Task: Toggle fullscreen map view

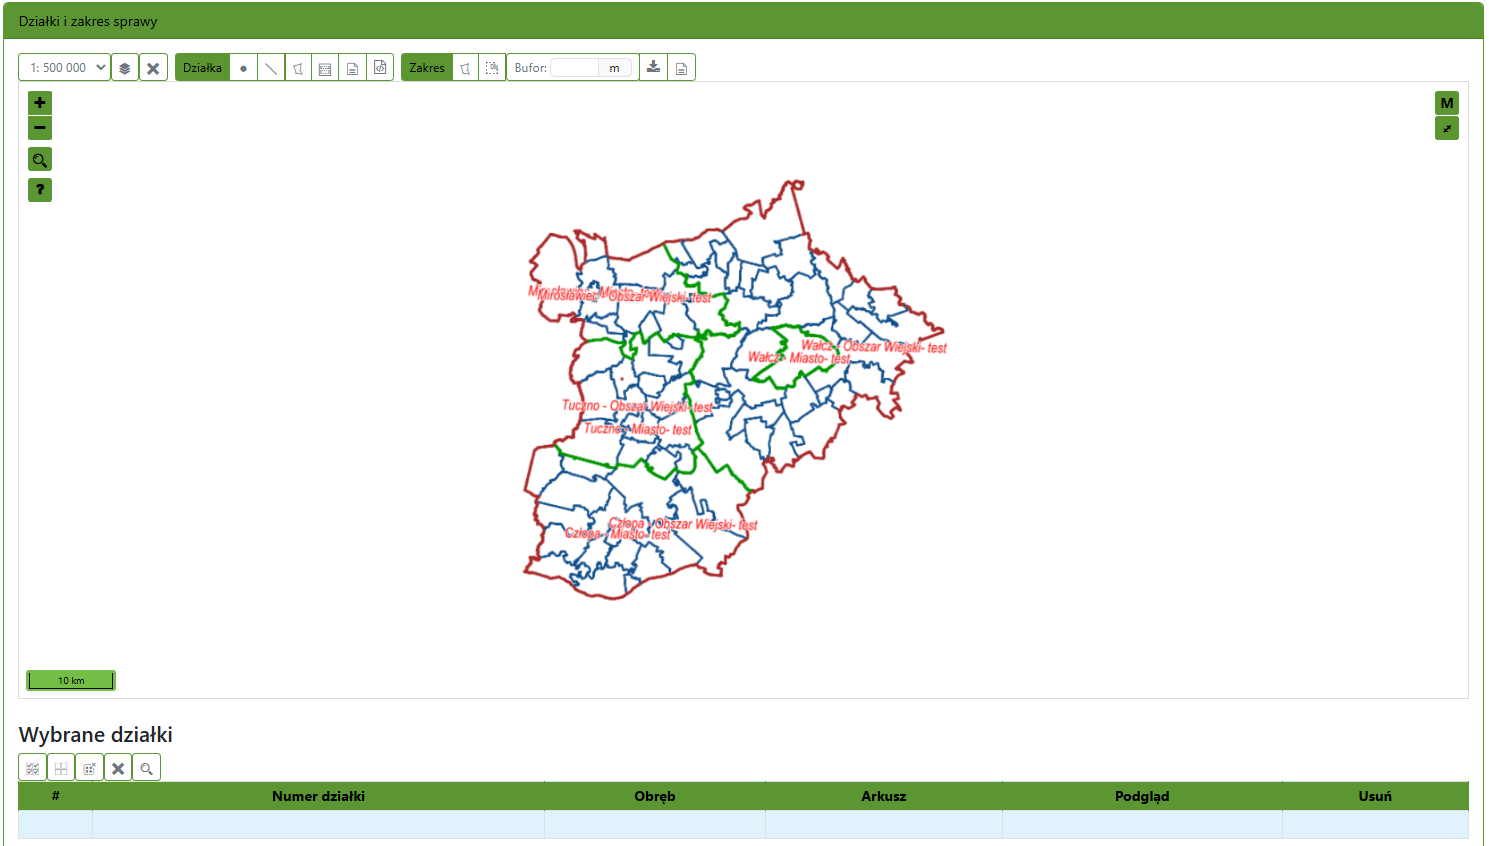Action: (1446, 128)
